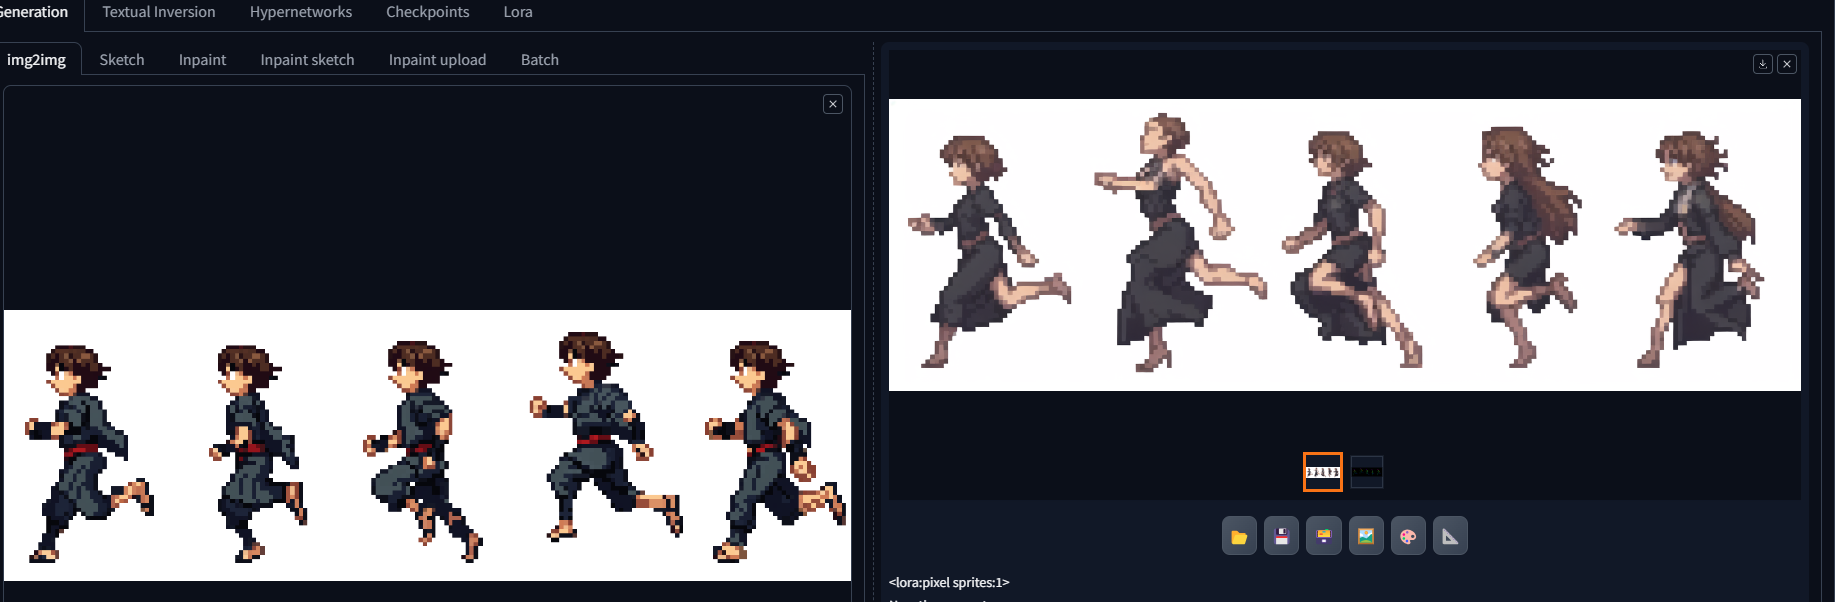
Task: Select the img2img sub-tab
Action: click(x=37, y=60)
